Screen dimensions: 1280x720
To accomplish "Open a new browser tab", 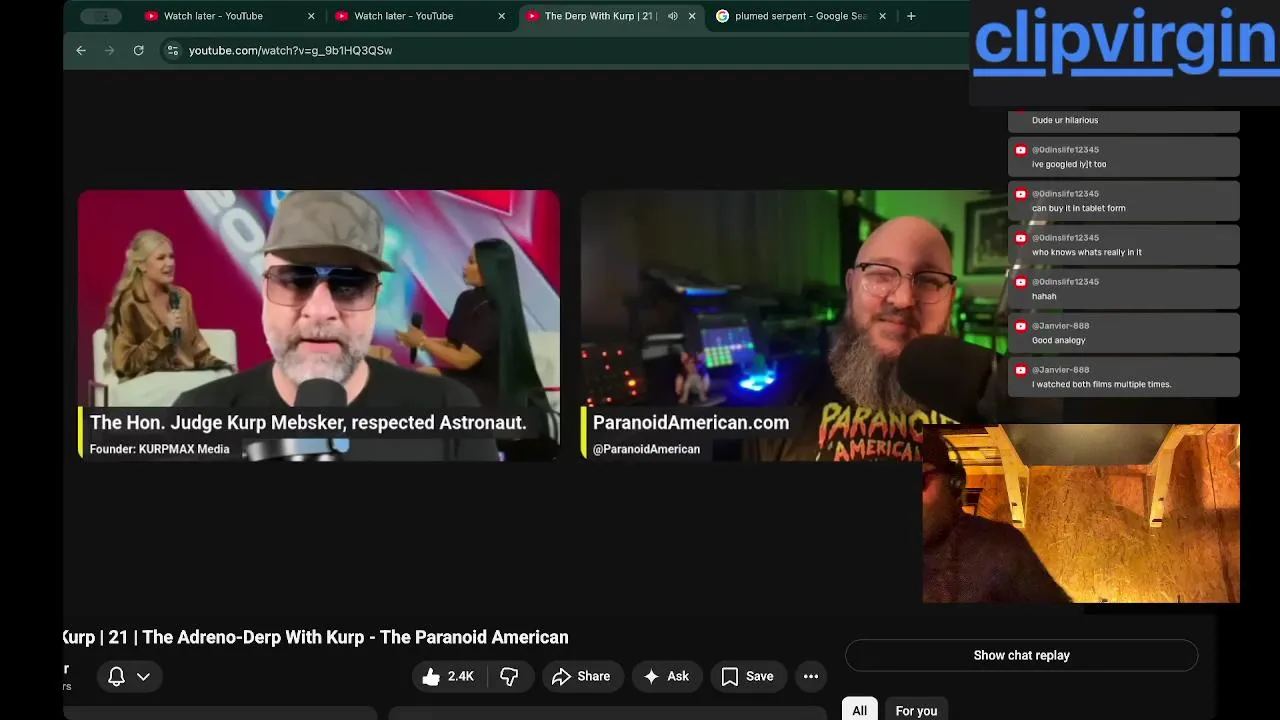I will (x=910, y=16).
